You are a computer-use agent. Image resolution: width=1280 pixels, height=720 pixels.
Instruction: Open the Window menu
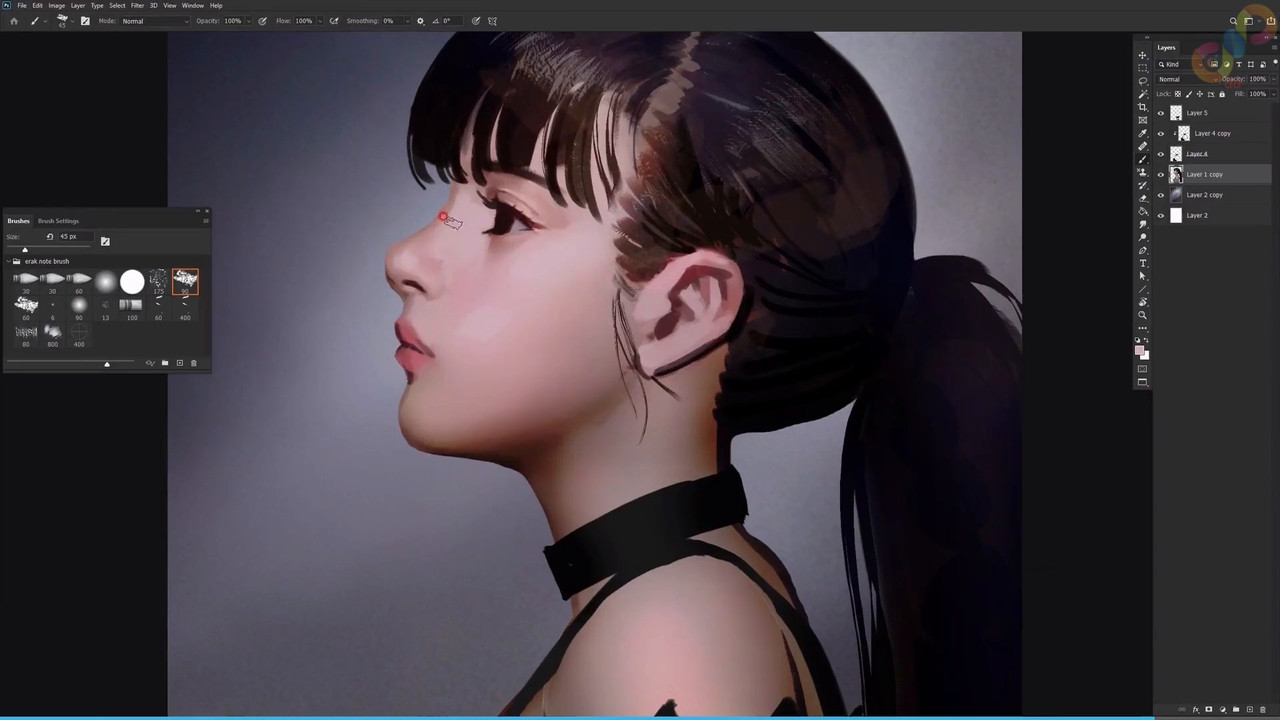193,5
